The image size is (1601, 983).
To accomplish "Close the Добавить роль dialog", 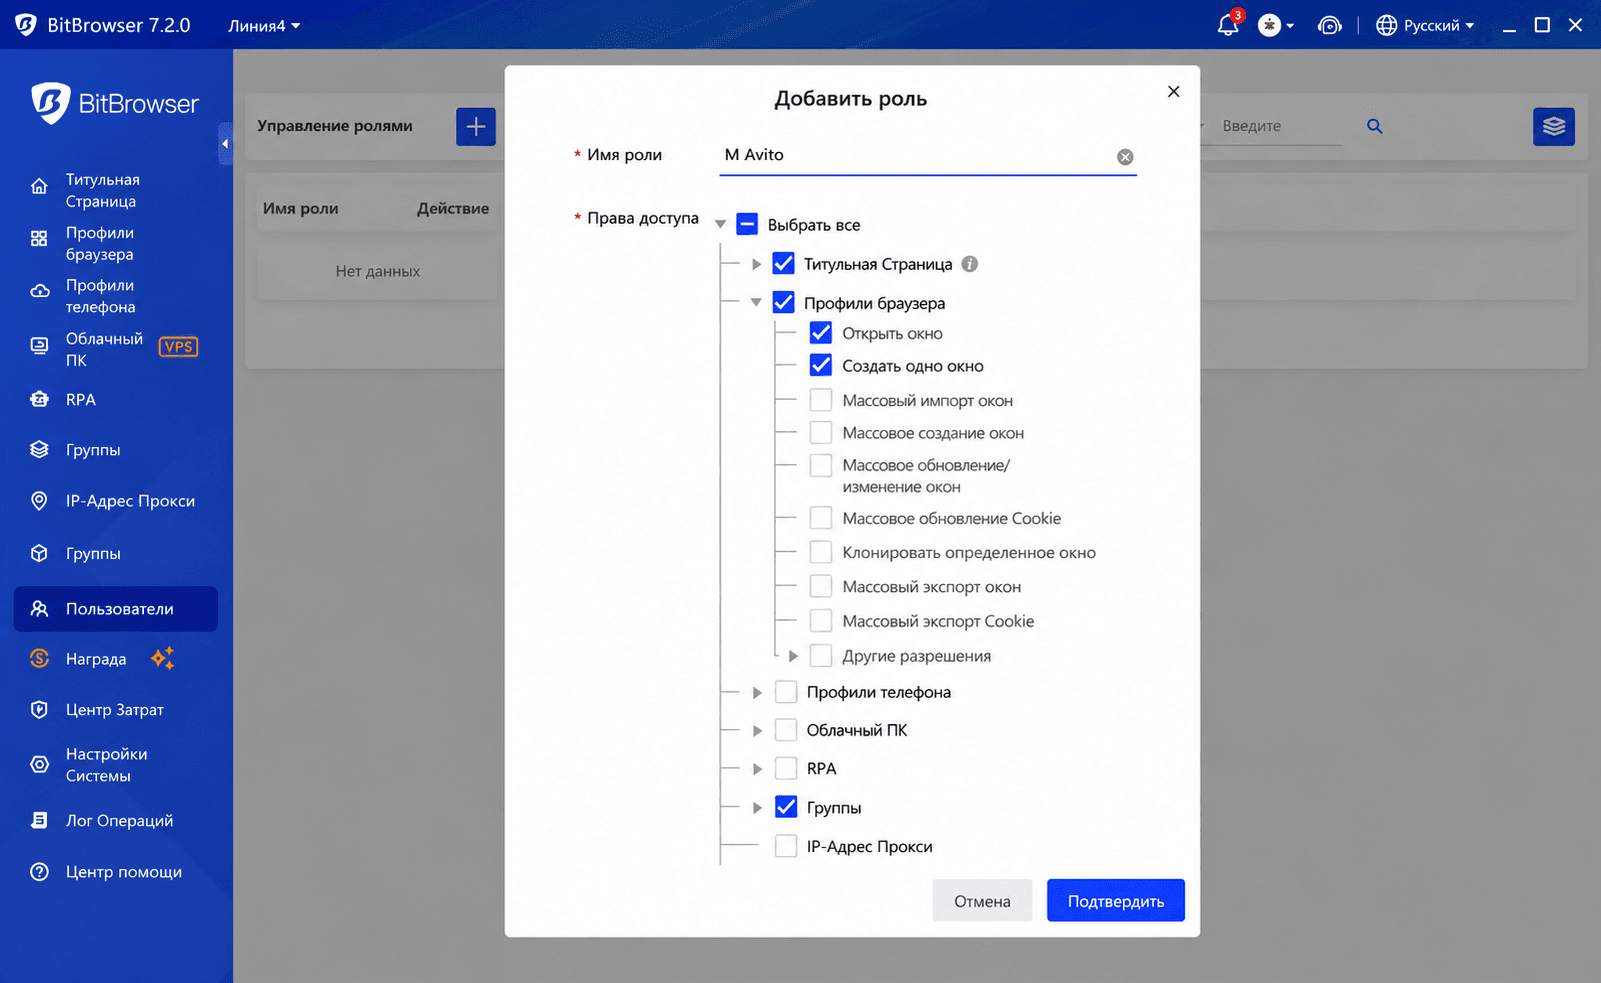I will coord(1174,92).
